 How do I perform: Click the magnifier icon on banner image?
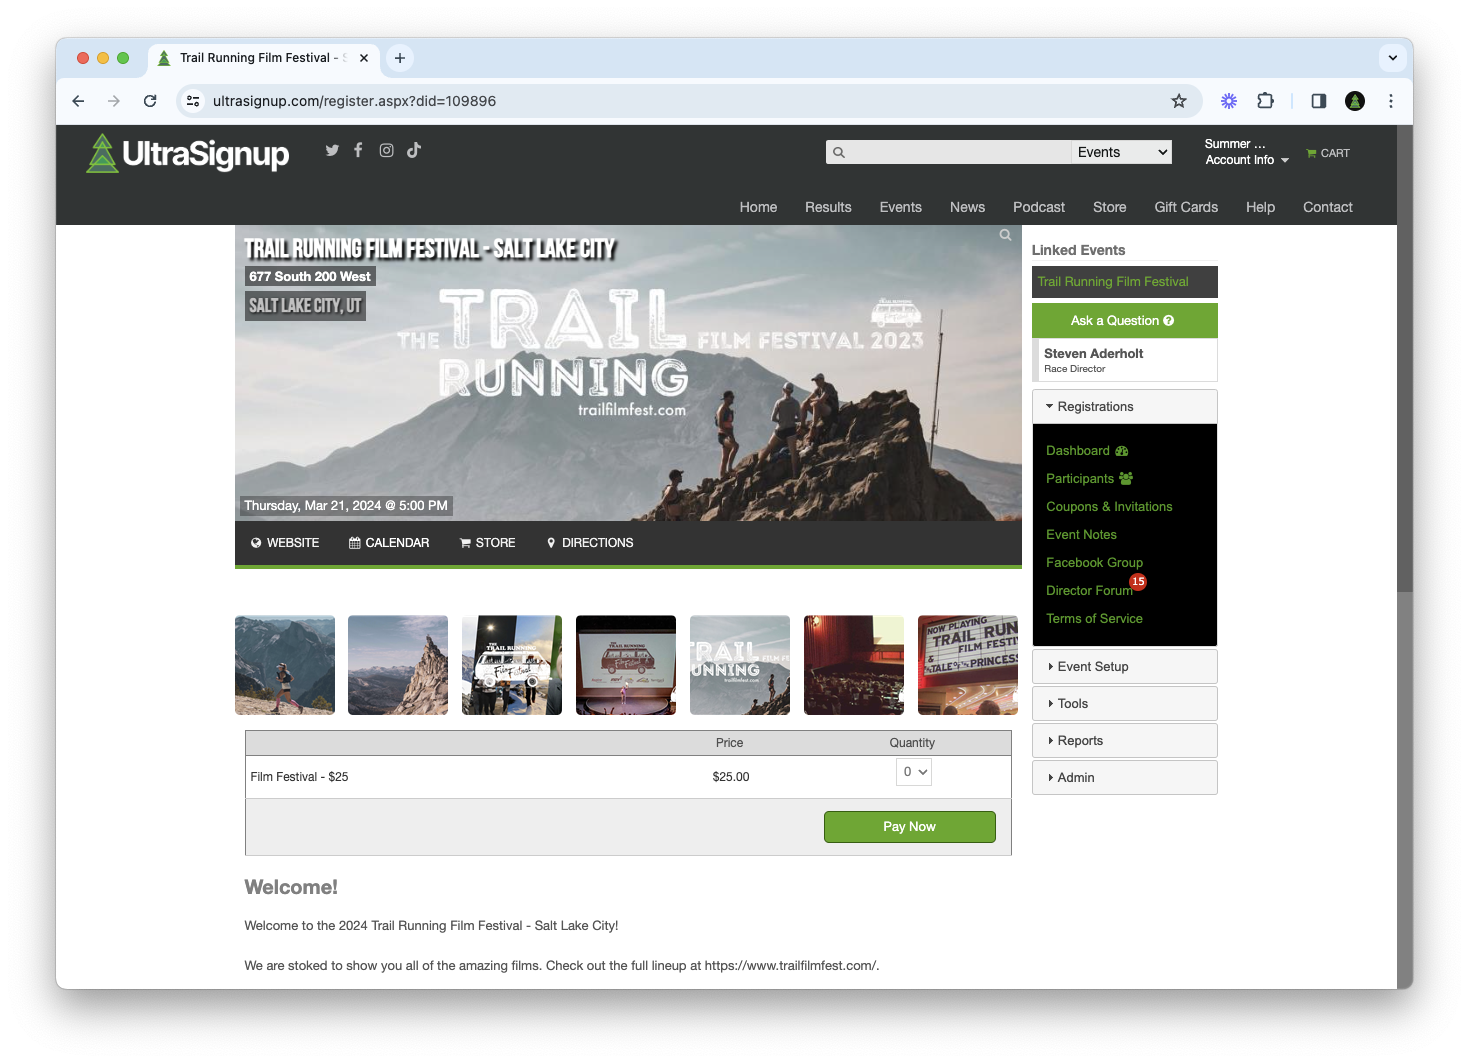coord(1005,235)
